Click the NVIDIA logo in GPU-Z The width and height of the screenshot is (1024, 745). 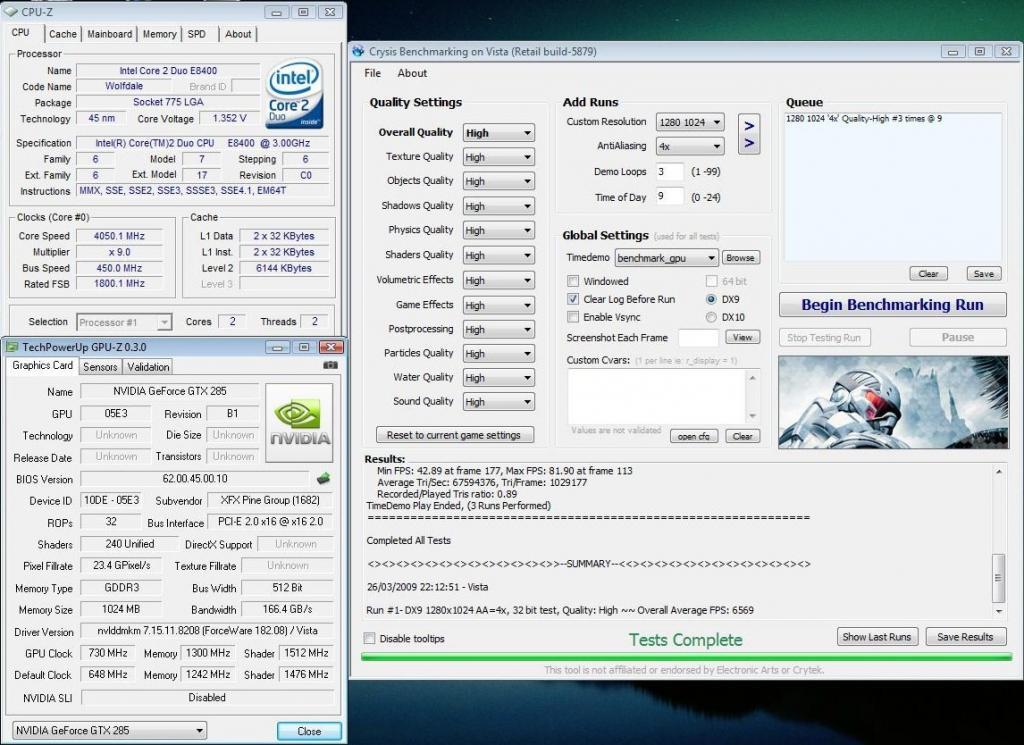299,423
